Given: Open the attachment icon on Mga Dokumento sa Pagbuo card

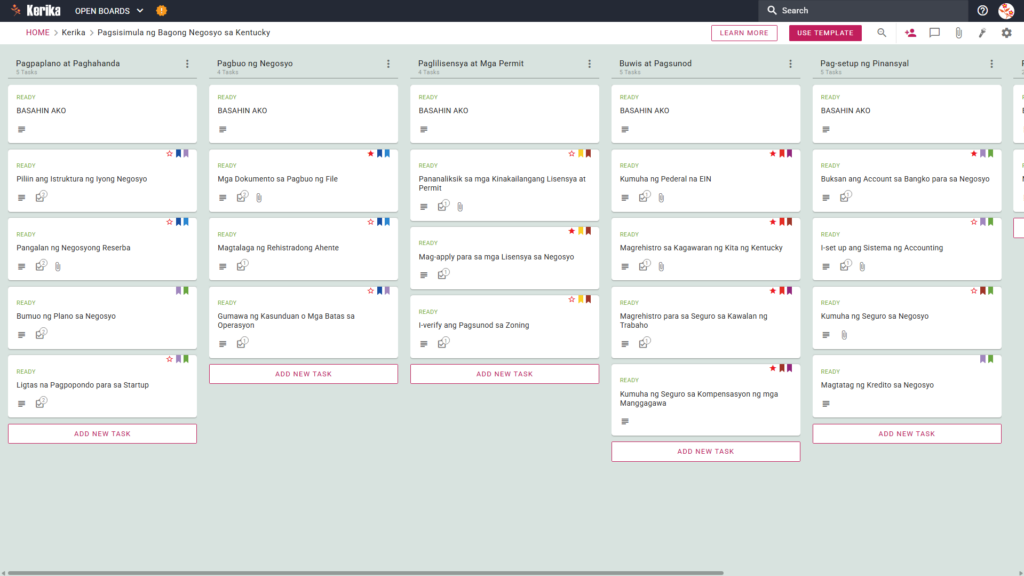Looking at the screenshot, I should (x=259, y=197).
